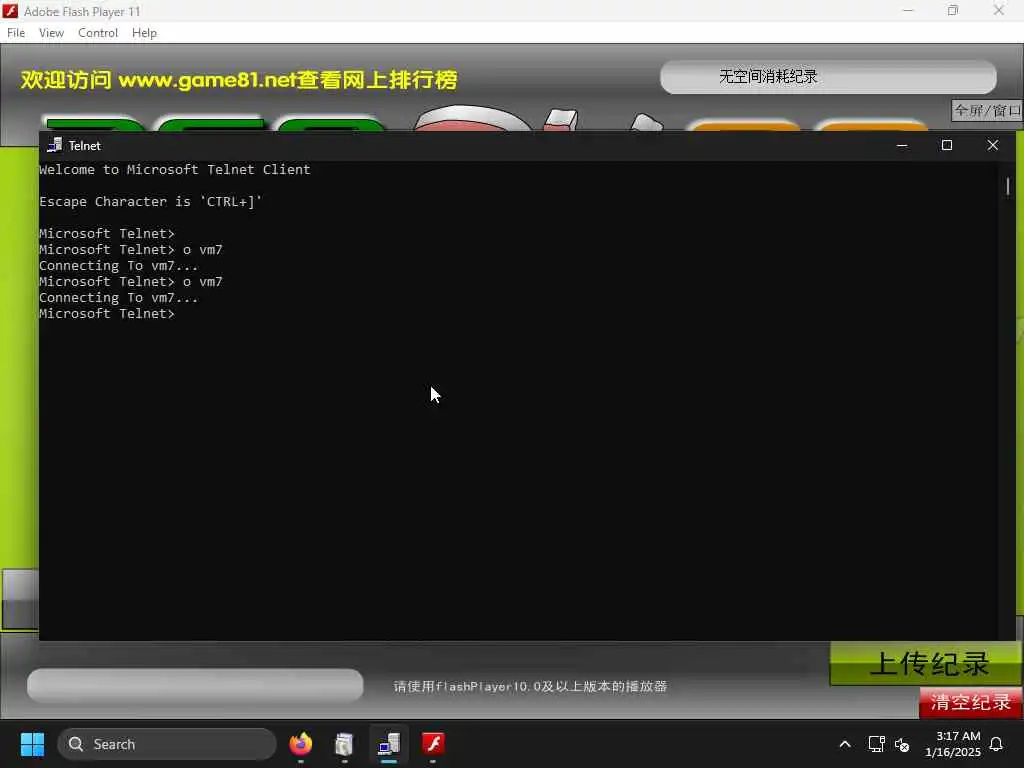Click the Telnet window title icon
The image size is (1024, 768).
pos(55,145)
